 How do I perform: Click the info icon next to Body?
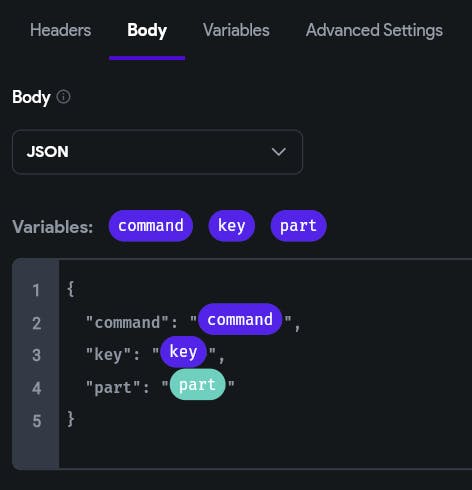(x=63, y=97)
